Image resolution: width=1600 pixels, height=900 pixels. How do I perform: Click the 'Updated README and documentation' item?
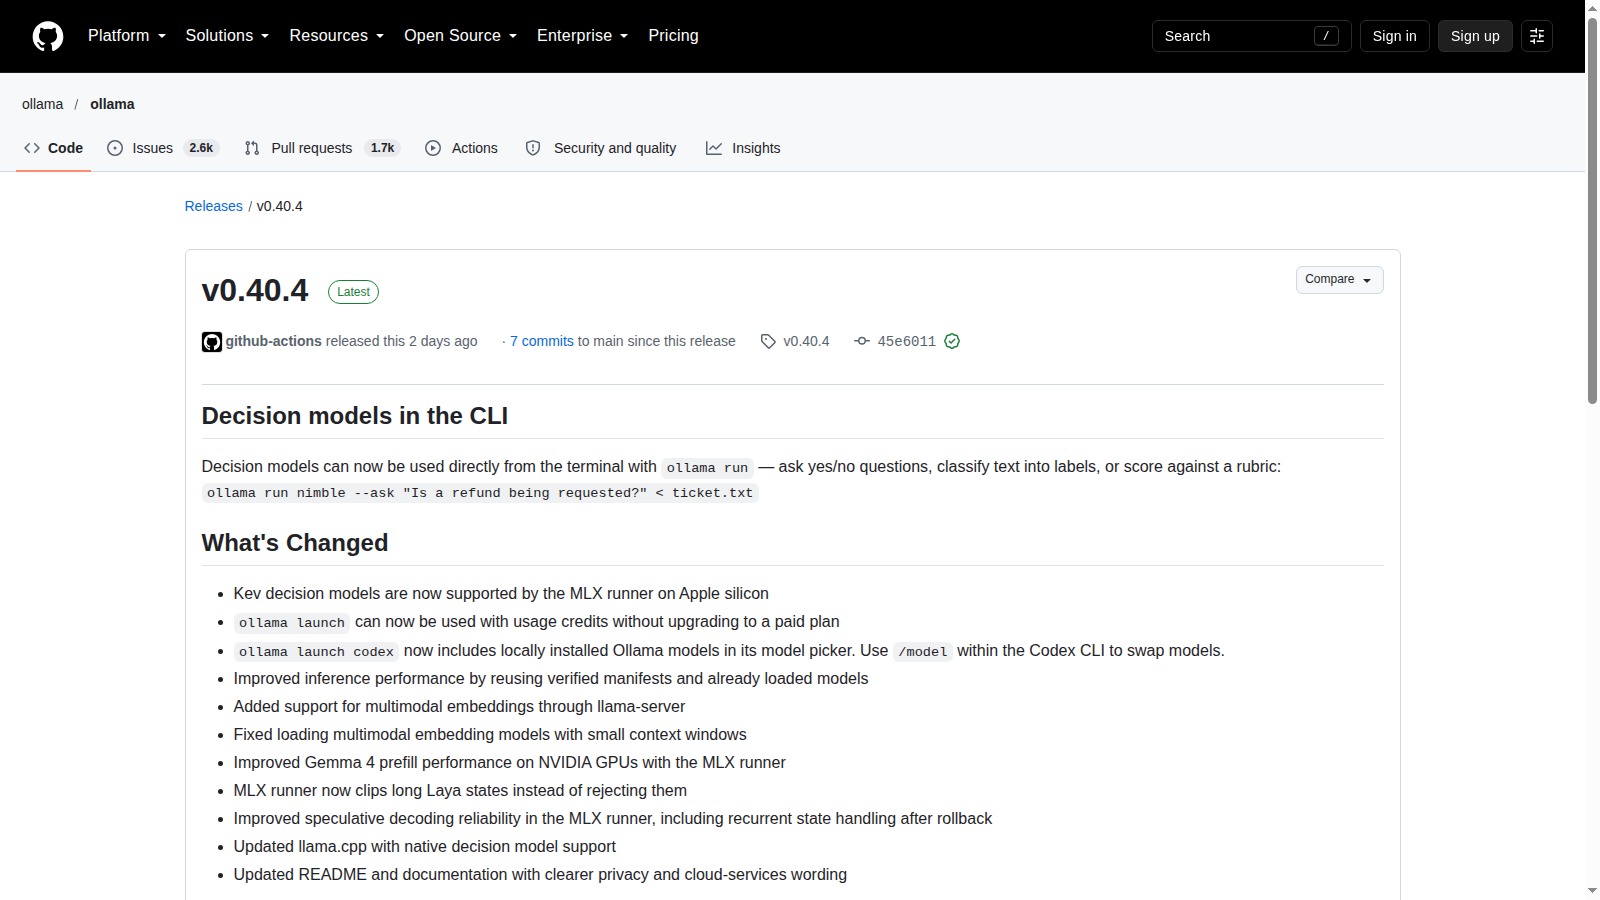[540, 875]
